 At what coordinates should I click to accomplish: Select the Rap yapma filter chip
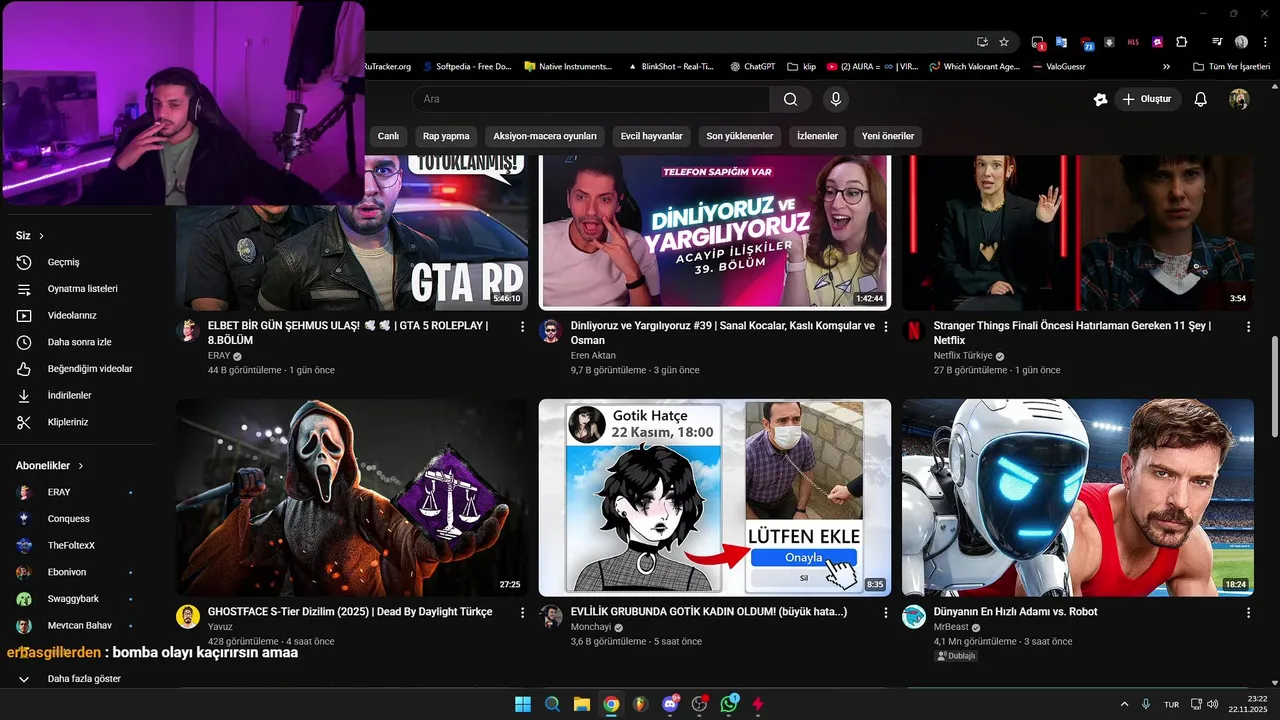pos(446,136)
